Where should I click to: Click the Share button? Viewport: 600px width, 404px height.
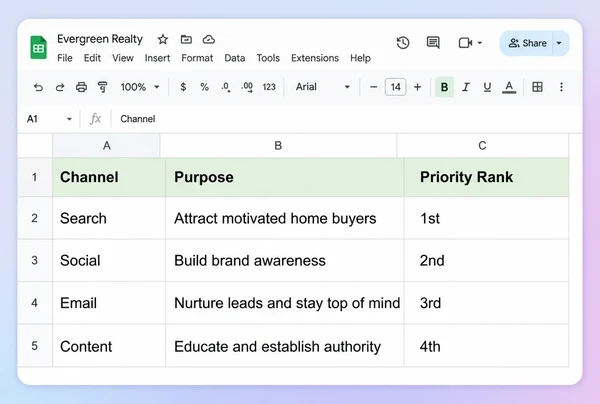pyautogui.click(x=527, y=43)
